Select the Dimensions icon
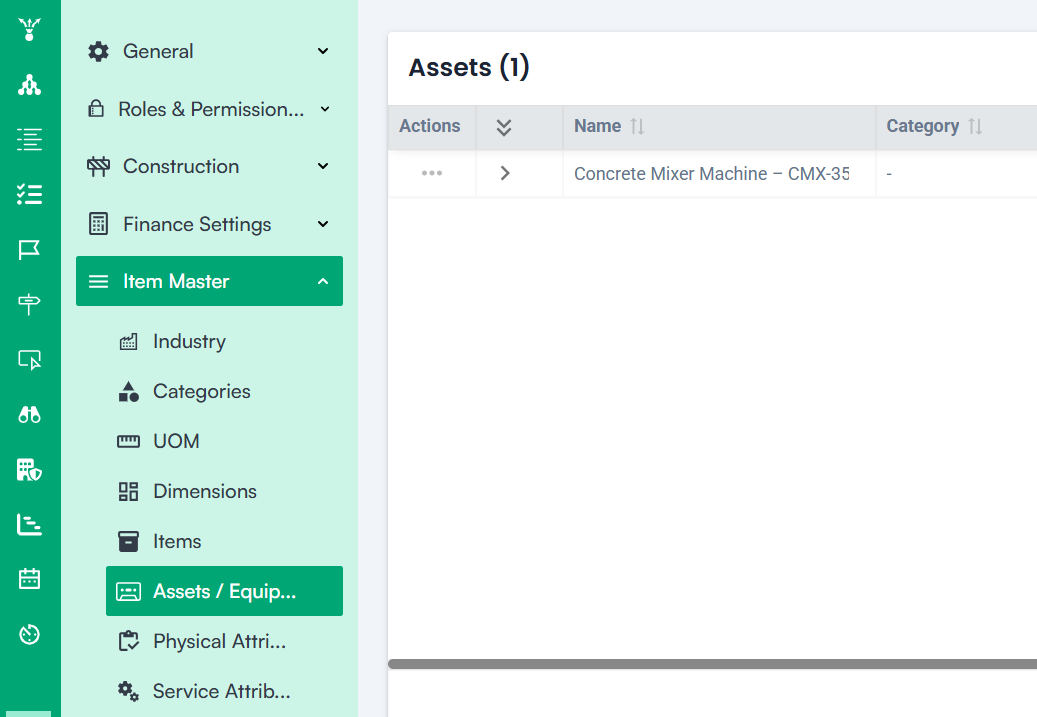This screenshot has width=1037, height=717. (129, 491)
